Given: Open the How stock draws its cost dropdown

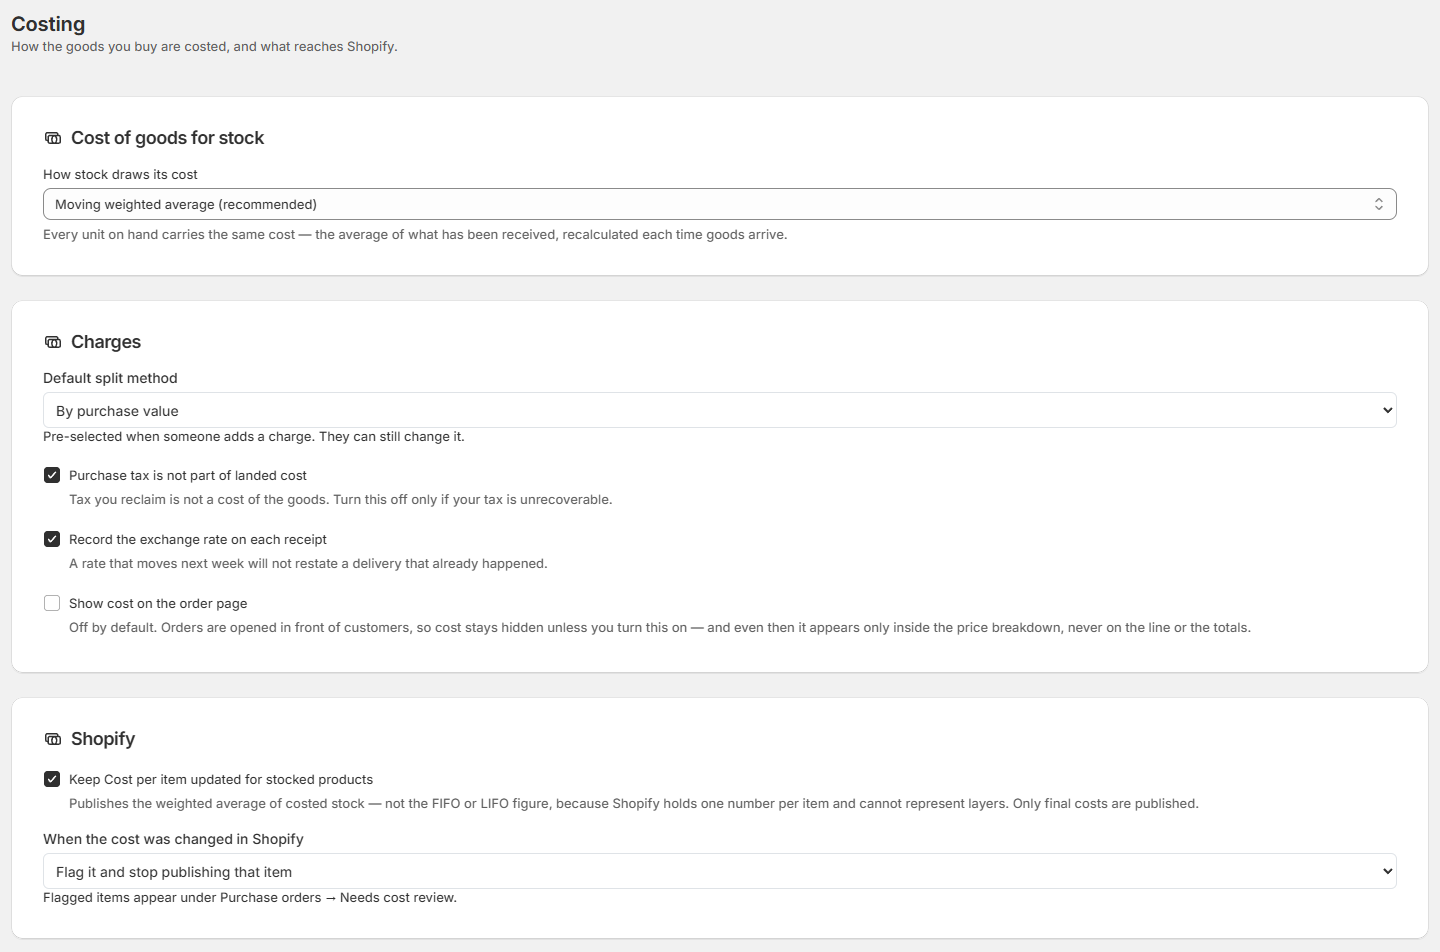Looking at the screenshot, I should click(x=720, y=204).
